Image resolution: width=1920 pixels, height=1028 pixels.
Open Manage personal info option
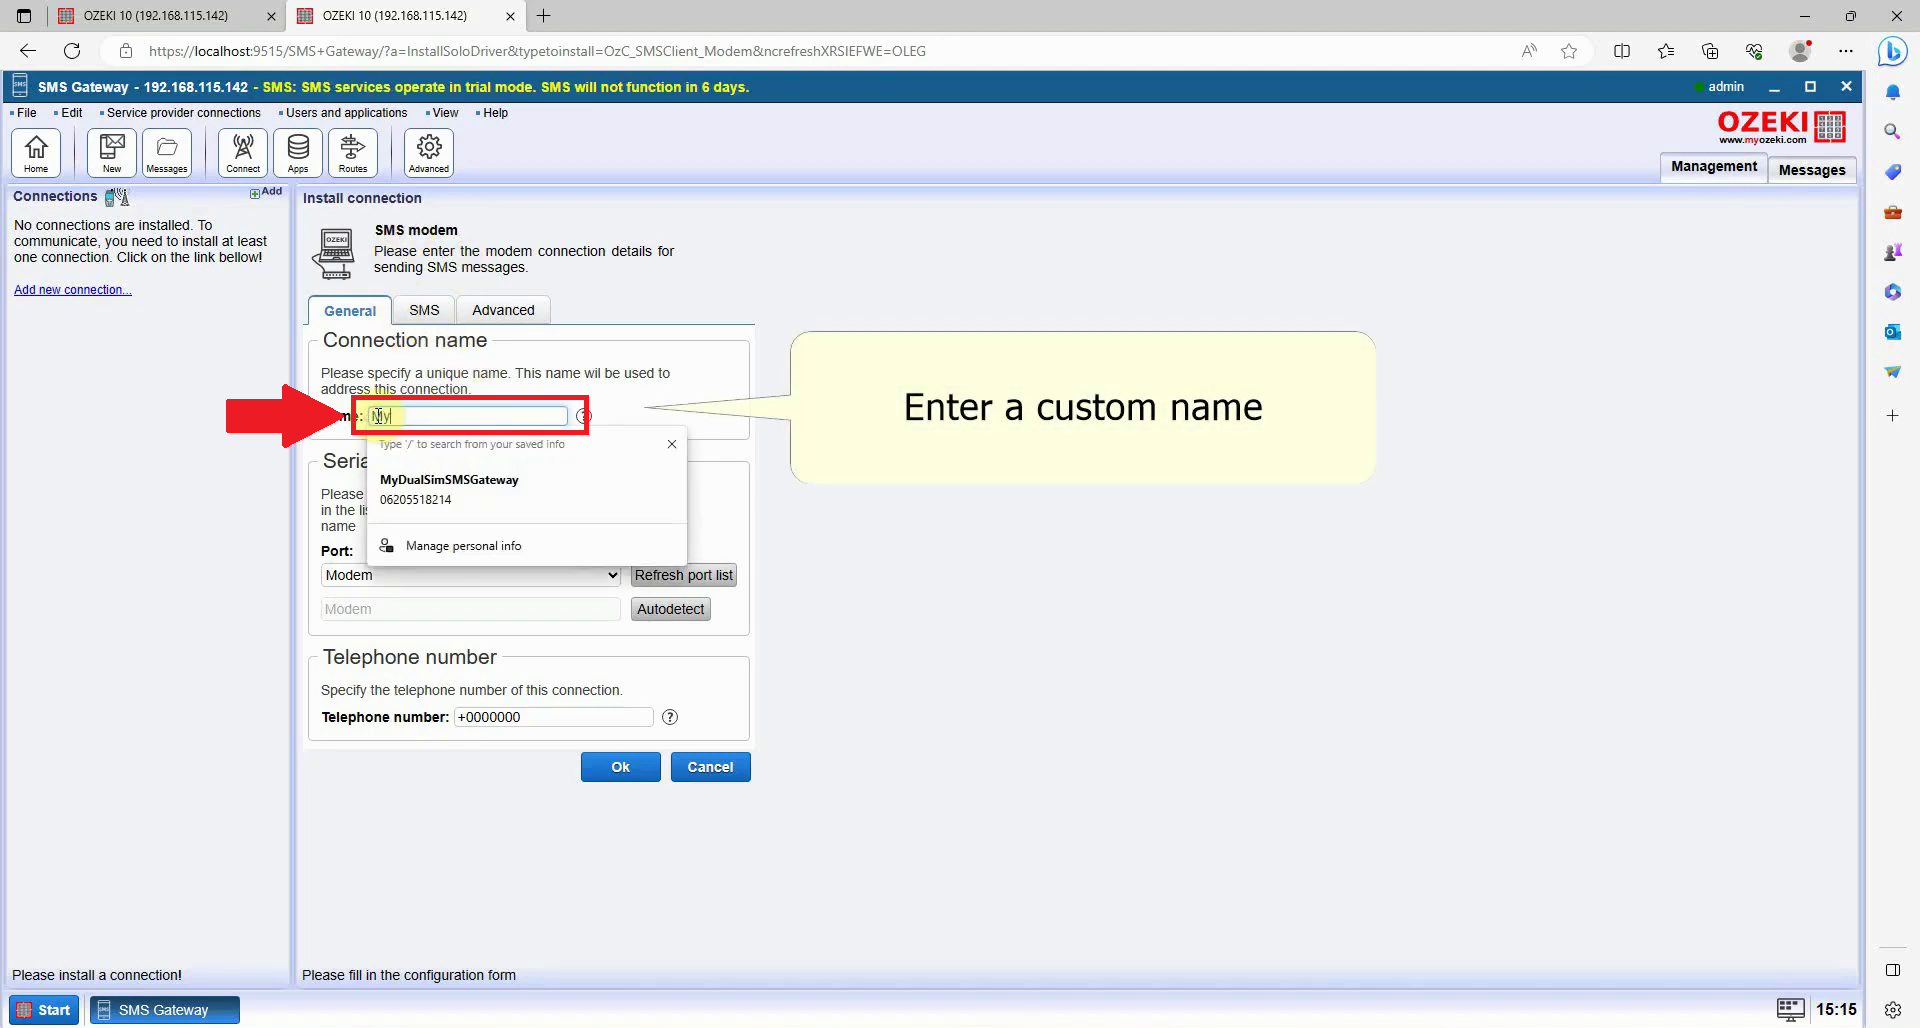527,546
